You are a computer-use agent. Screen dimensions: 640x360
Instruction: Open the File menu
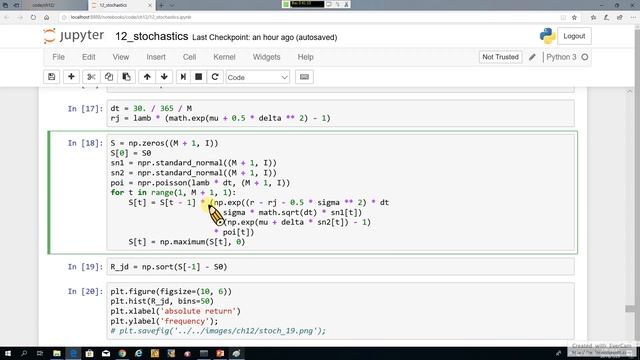(58, 57)
